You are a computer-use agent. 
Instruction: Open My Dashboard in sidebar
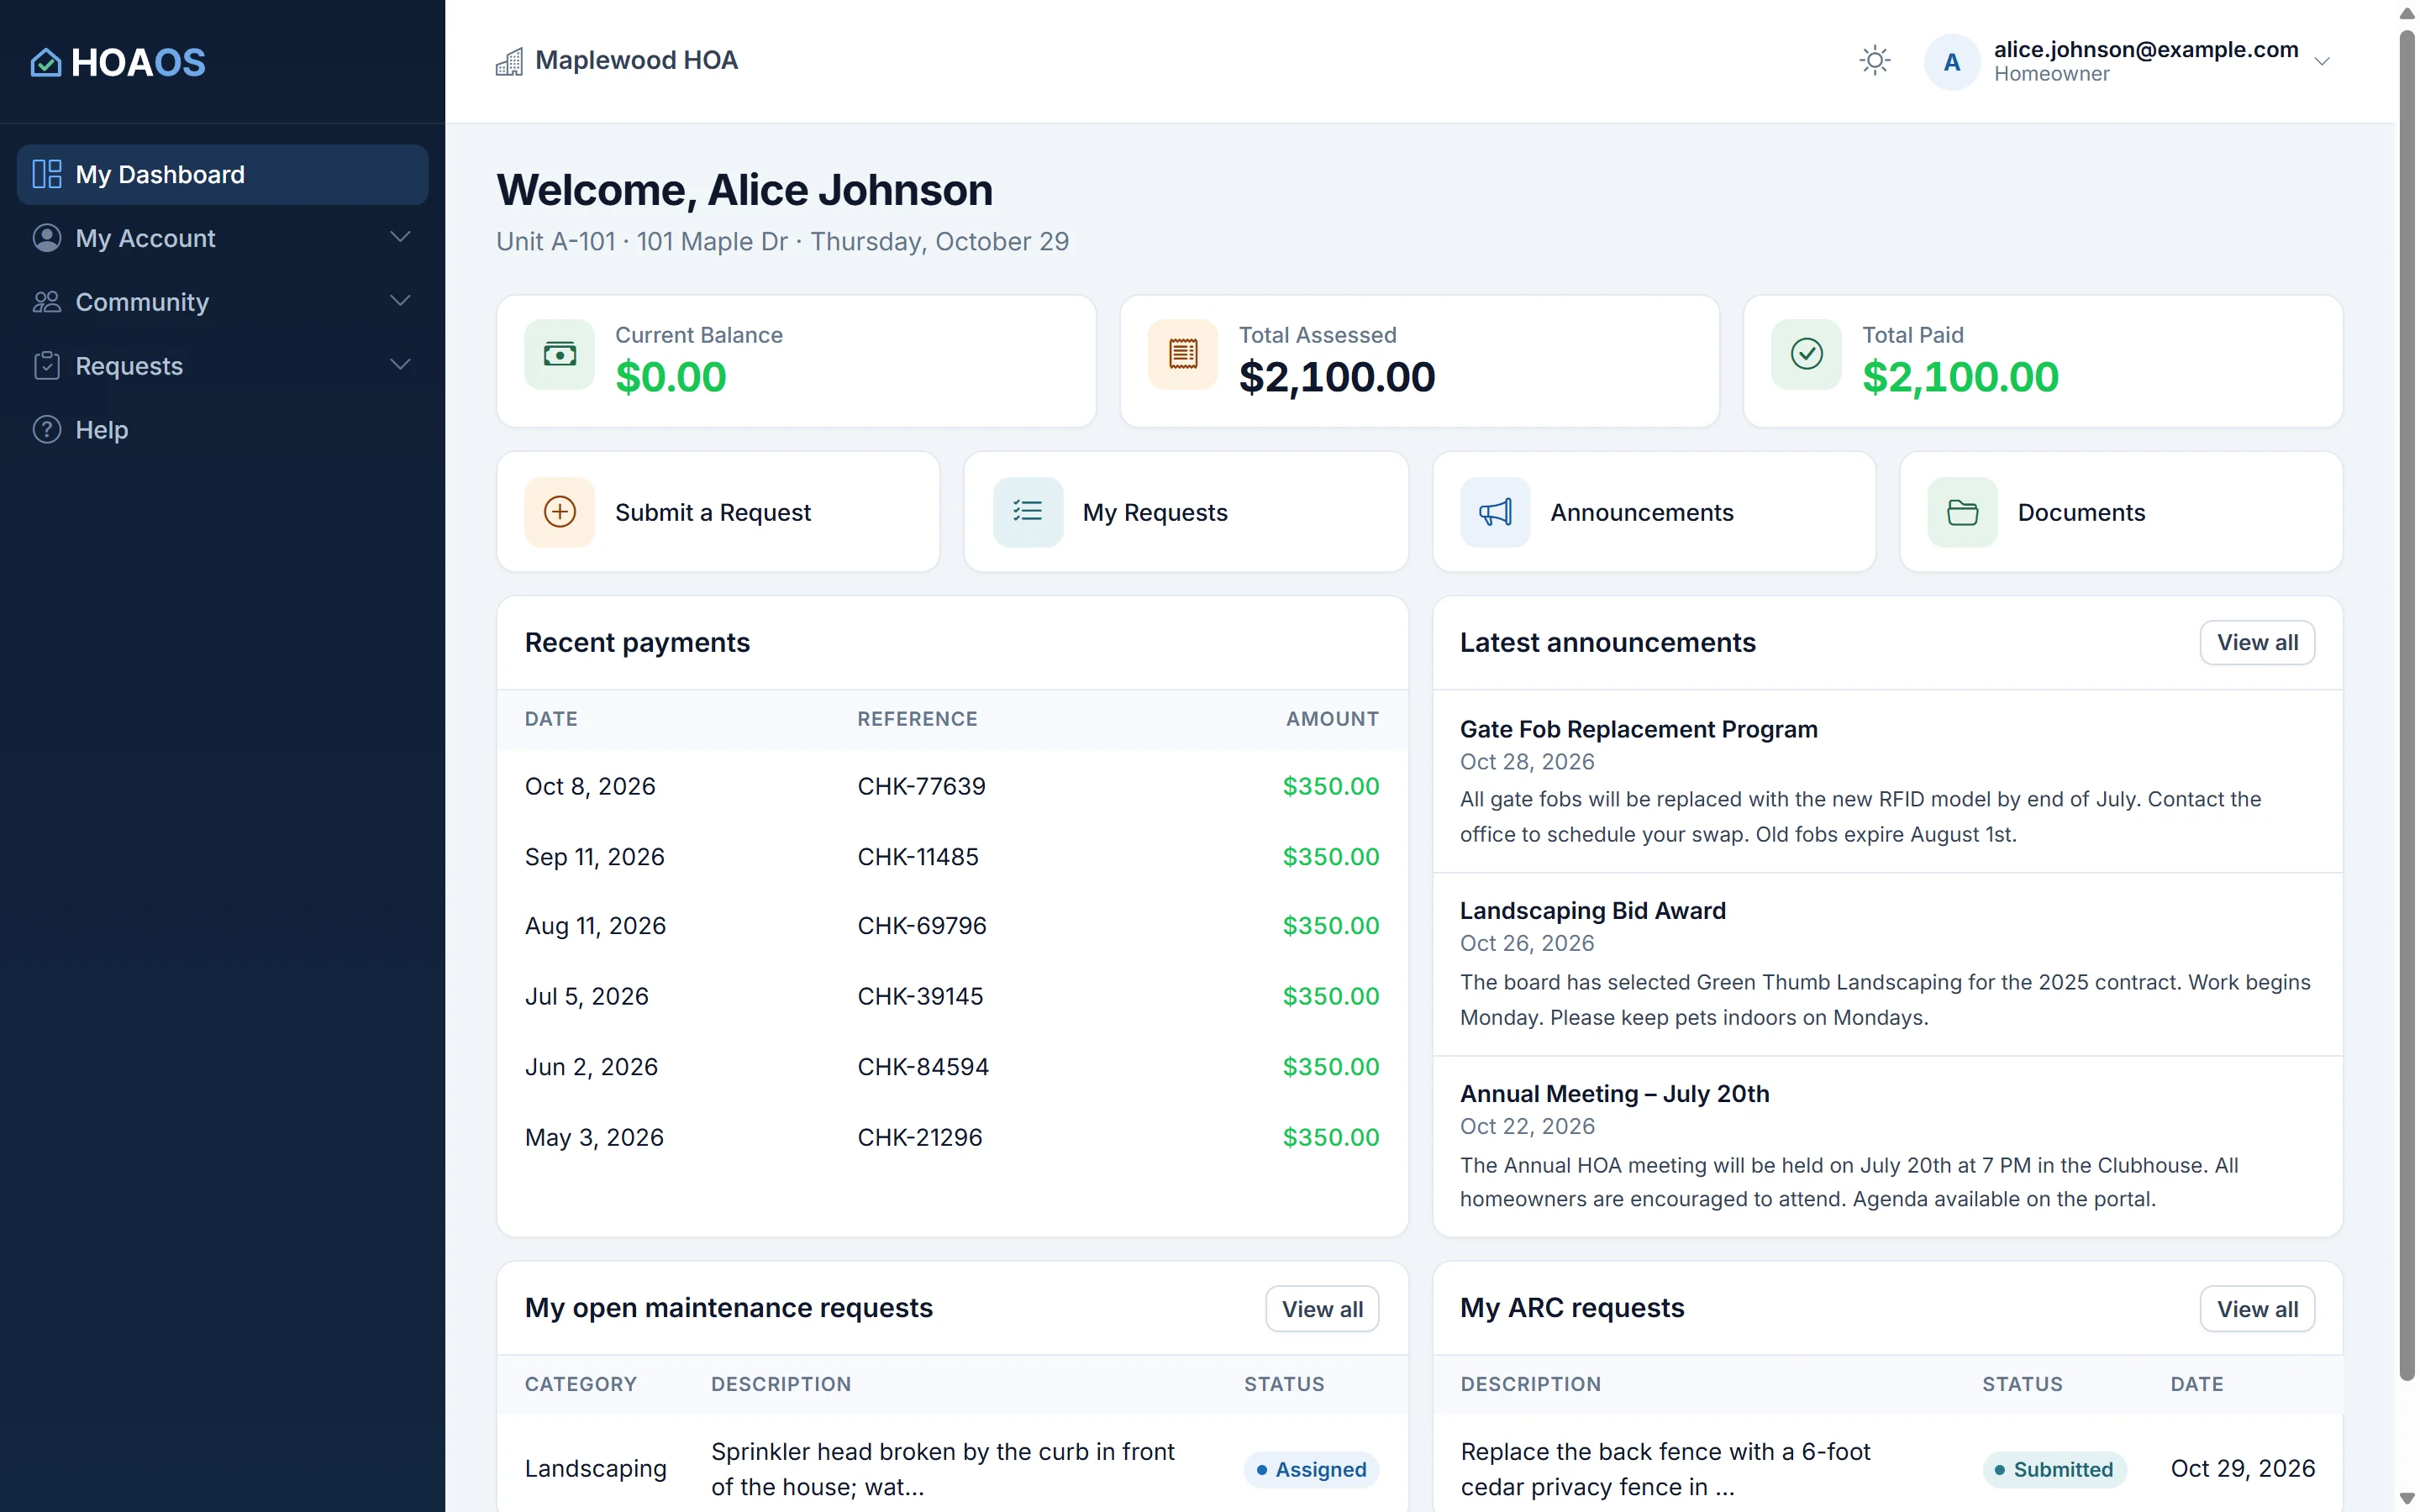(x=222, y=174)
